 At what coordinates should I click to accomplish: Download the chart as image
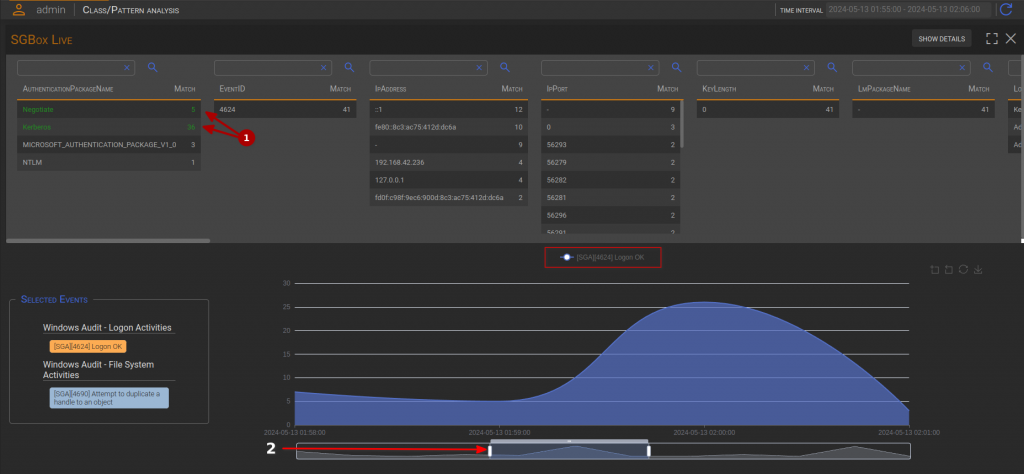click(x=978, y=270)
